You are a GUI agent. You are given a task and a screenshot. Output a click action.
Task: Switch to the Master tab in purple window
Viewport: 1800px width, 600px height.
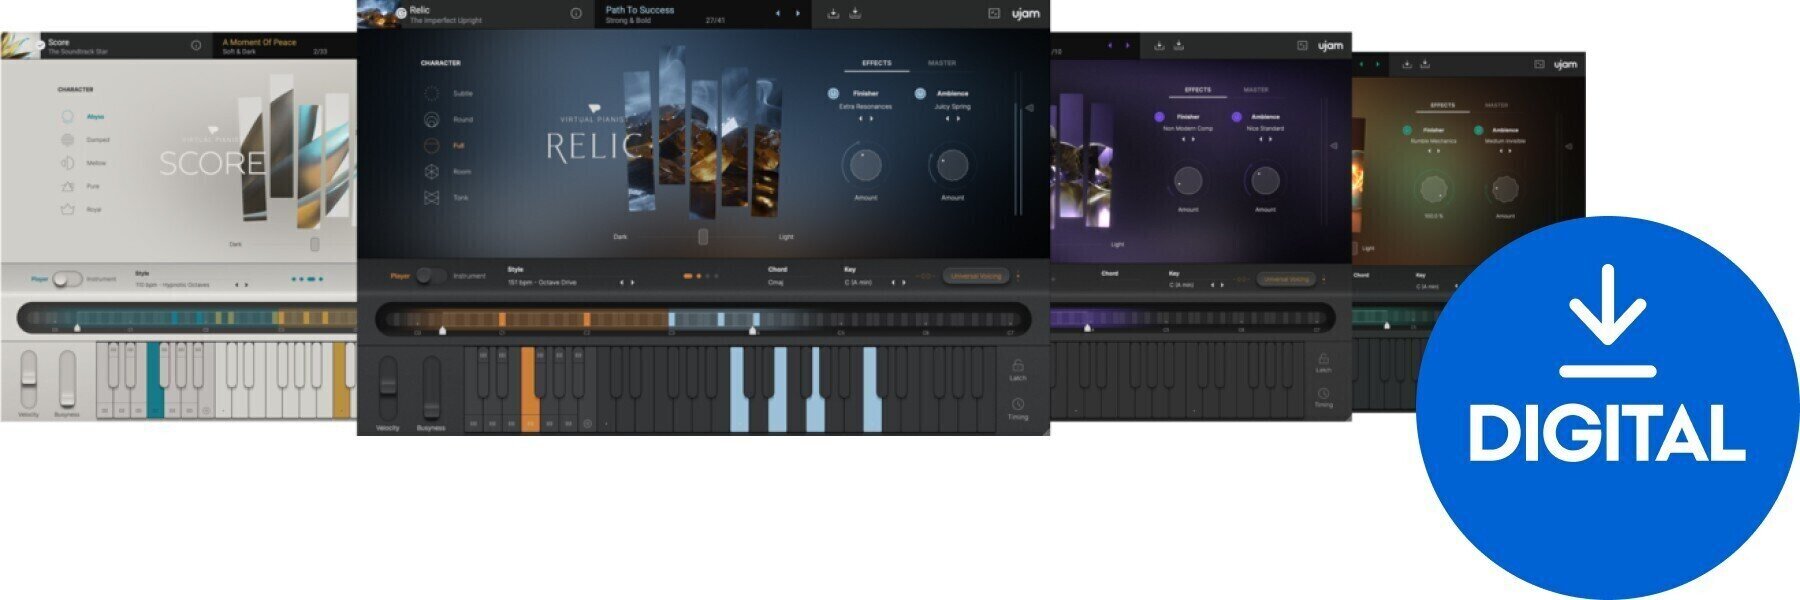pos(1256,90)
